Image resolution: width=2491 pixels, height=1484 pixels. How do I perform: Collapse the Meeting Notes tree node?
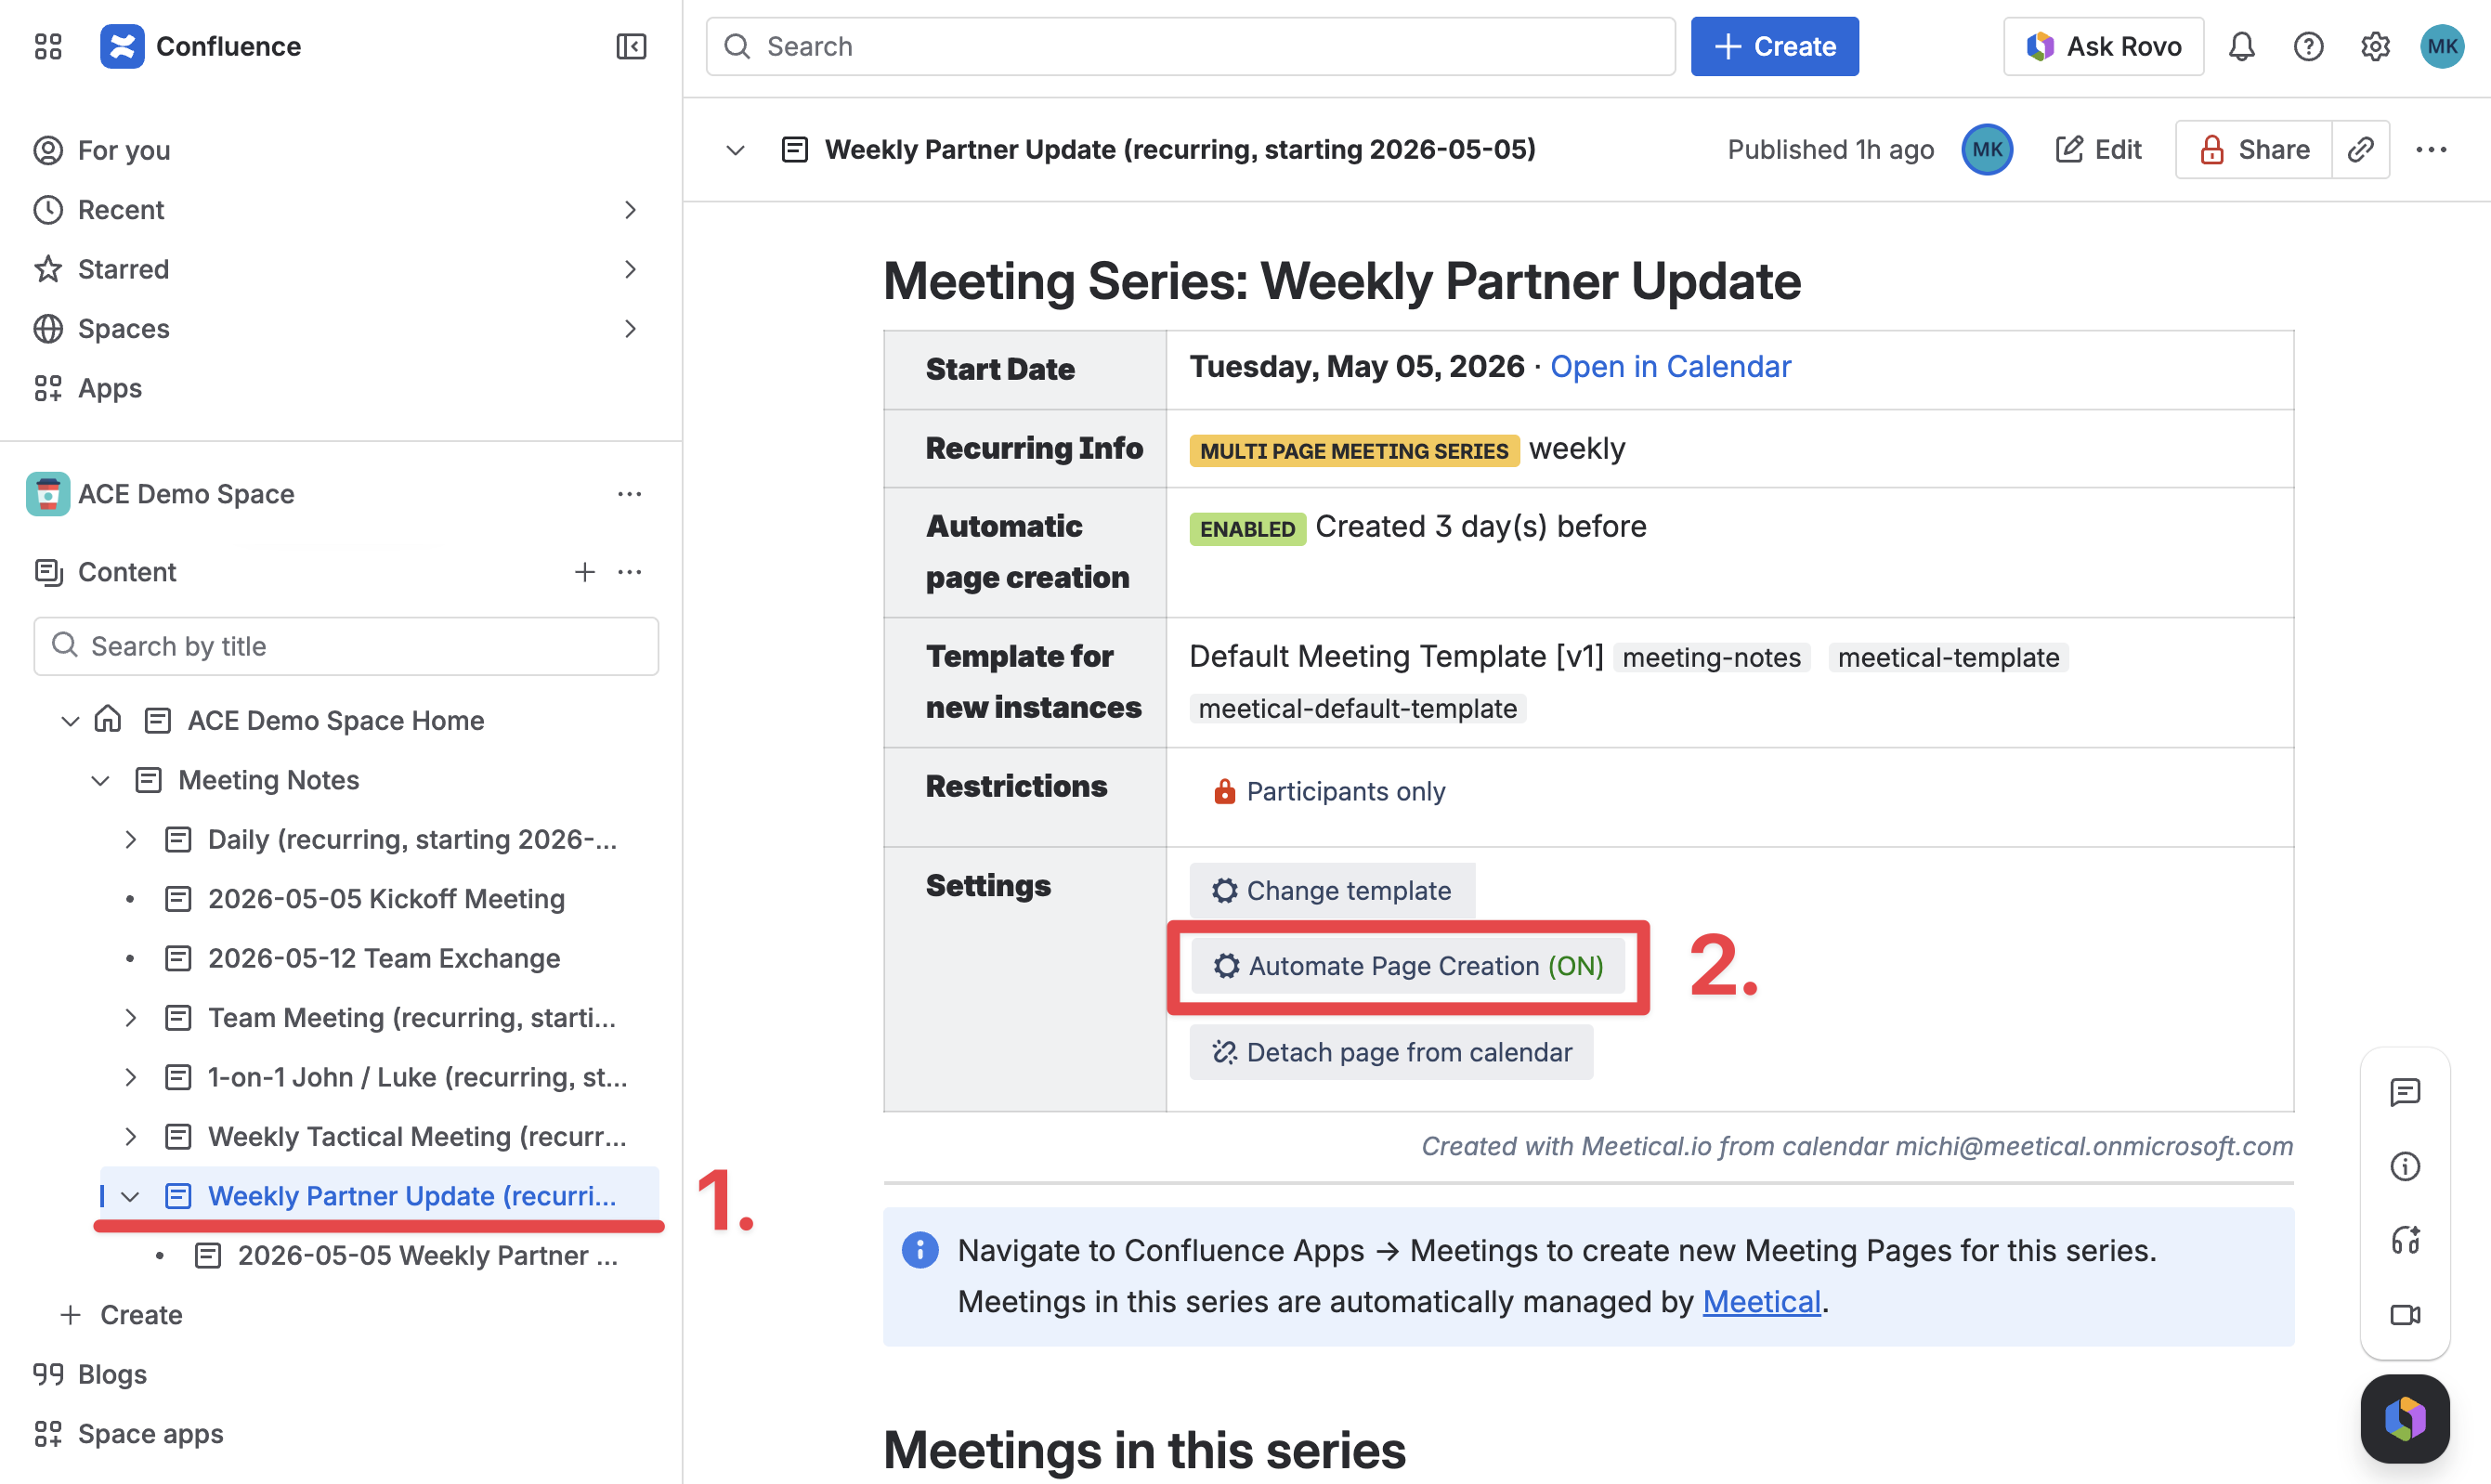pos(100,780)
